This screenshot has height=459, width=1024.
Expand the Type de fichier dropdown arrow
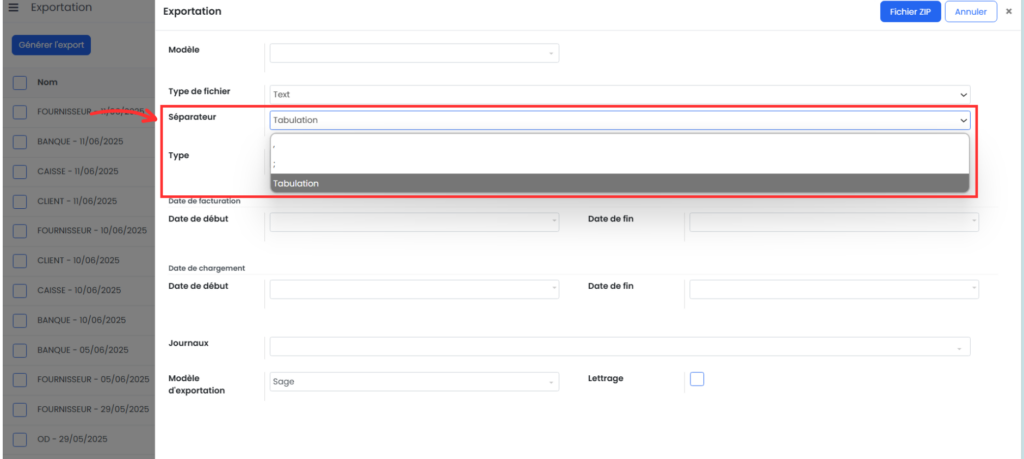(963, 95)
